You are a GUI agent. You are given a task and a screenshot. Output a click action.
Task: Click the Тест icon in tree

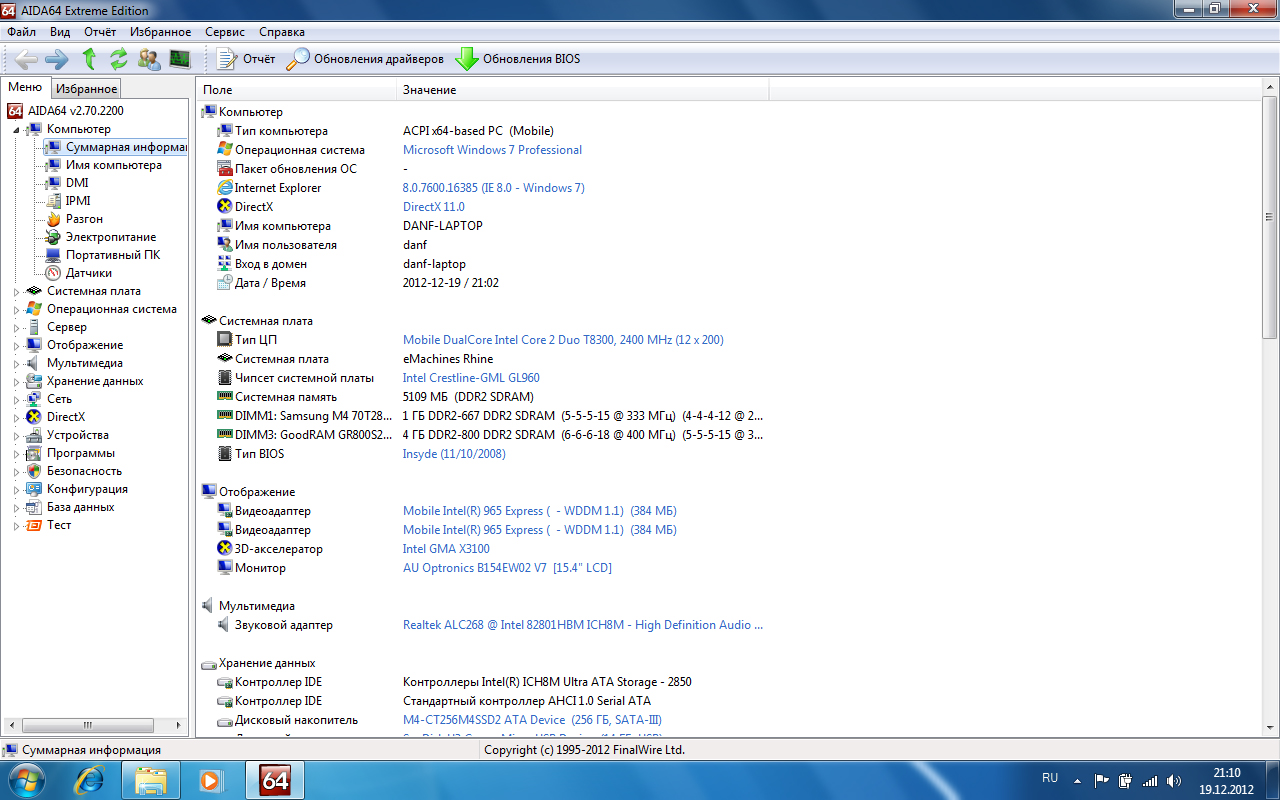click(x=34, y=525)
